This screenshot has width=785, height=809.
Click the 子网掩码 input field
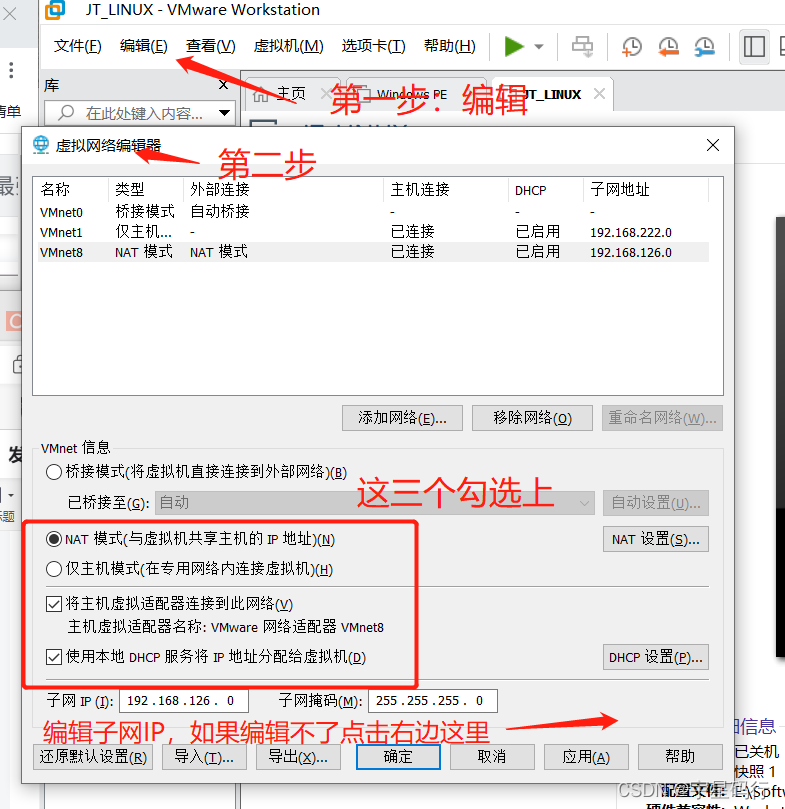[x=432, y=701]
